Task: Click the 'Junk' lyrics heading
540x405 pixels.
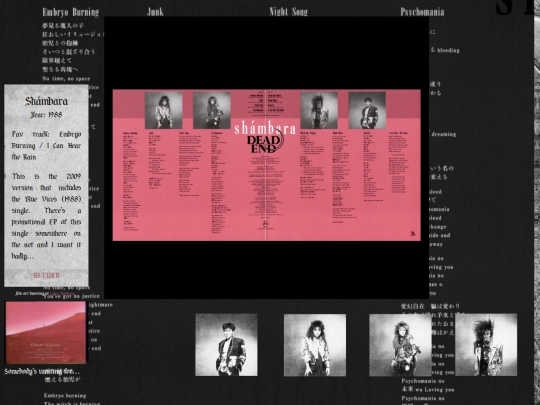Action: [155, 12]
